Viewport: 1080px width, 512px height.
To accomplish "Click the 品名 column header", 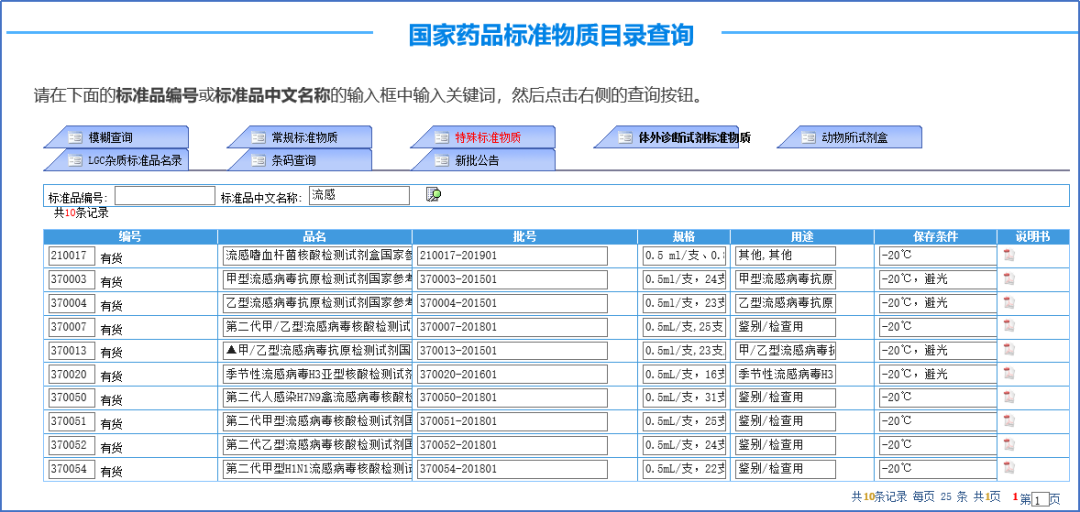I will (x=315, y=236).
